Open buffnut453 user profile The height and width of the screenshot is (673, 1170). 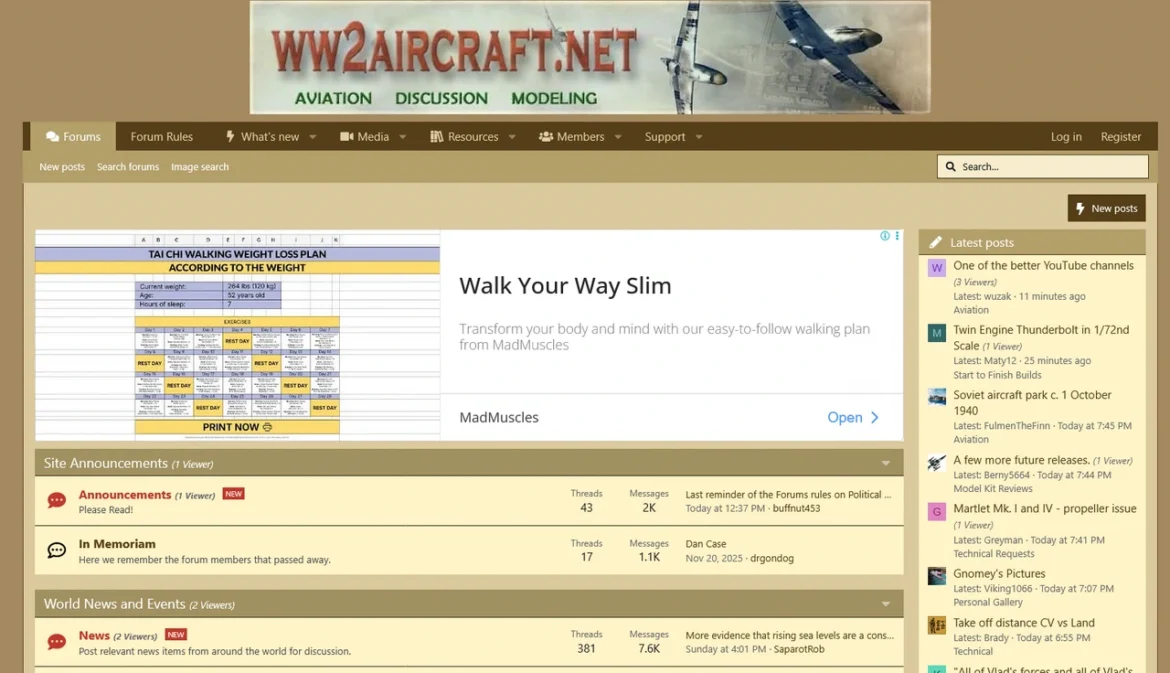point(796,508)
